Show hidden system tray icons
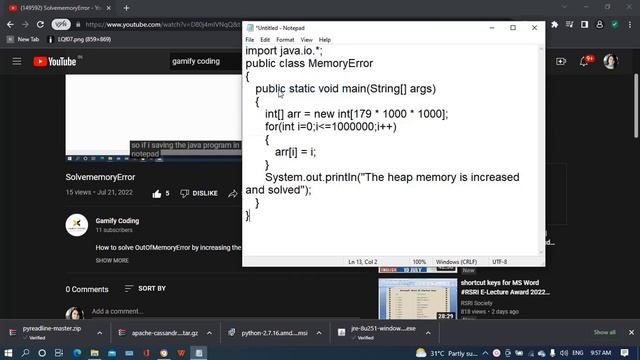 point(485,353)
